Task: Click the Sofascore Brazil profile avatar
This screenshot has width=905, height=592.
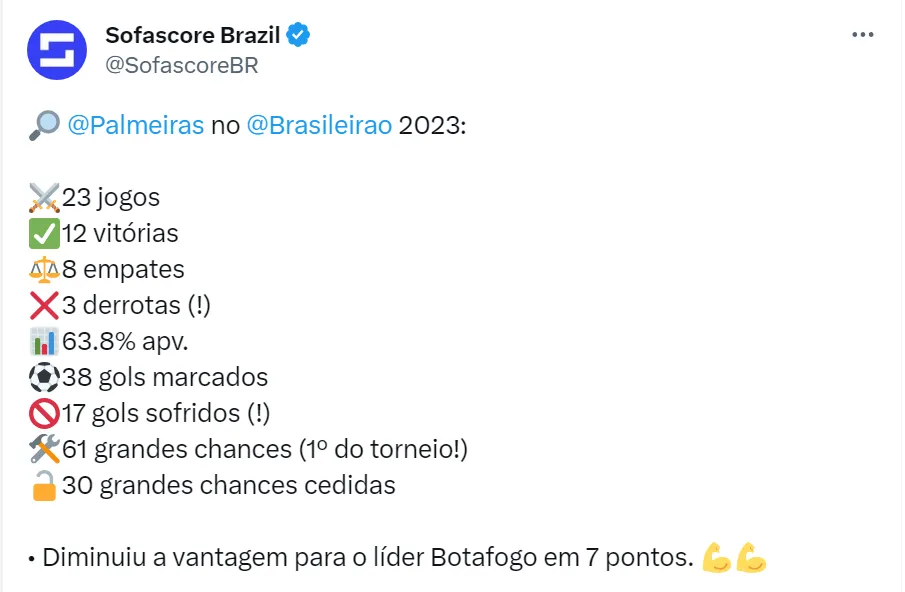Action: [x=57, y=50]
